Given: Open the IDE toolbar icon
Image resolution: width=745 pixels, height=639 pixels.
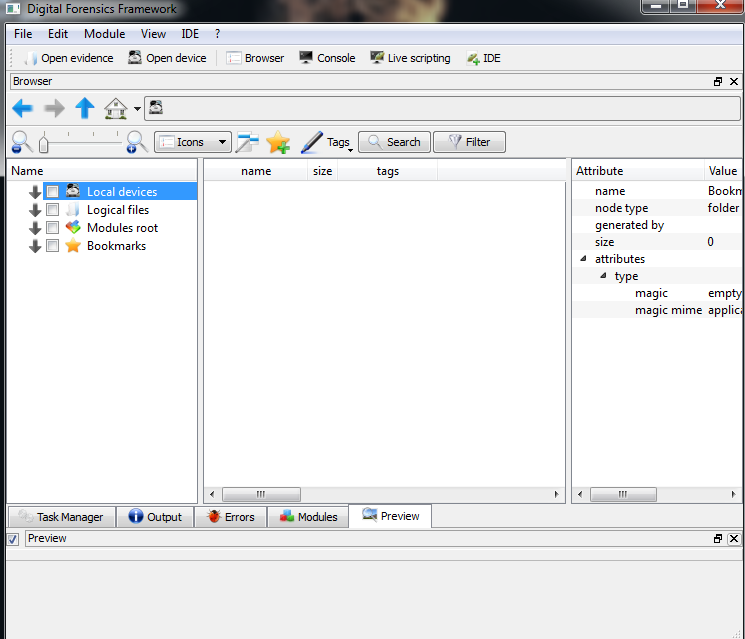Looking at the screenshot, I should [473, 58].
